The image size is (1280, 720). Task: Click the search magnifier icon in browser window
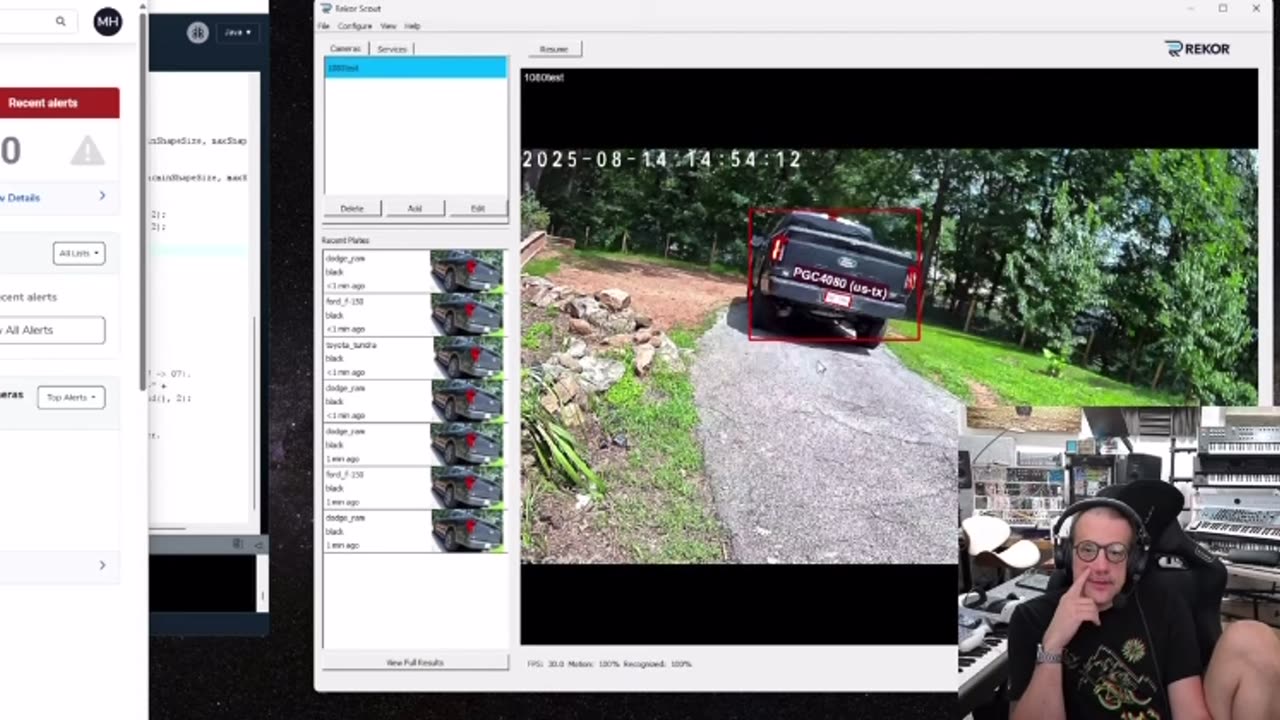tap(60, 21)
